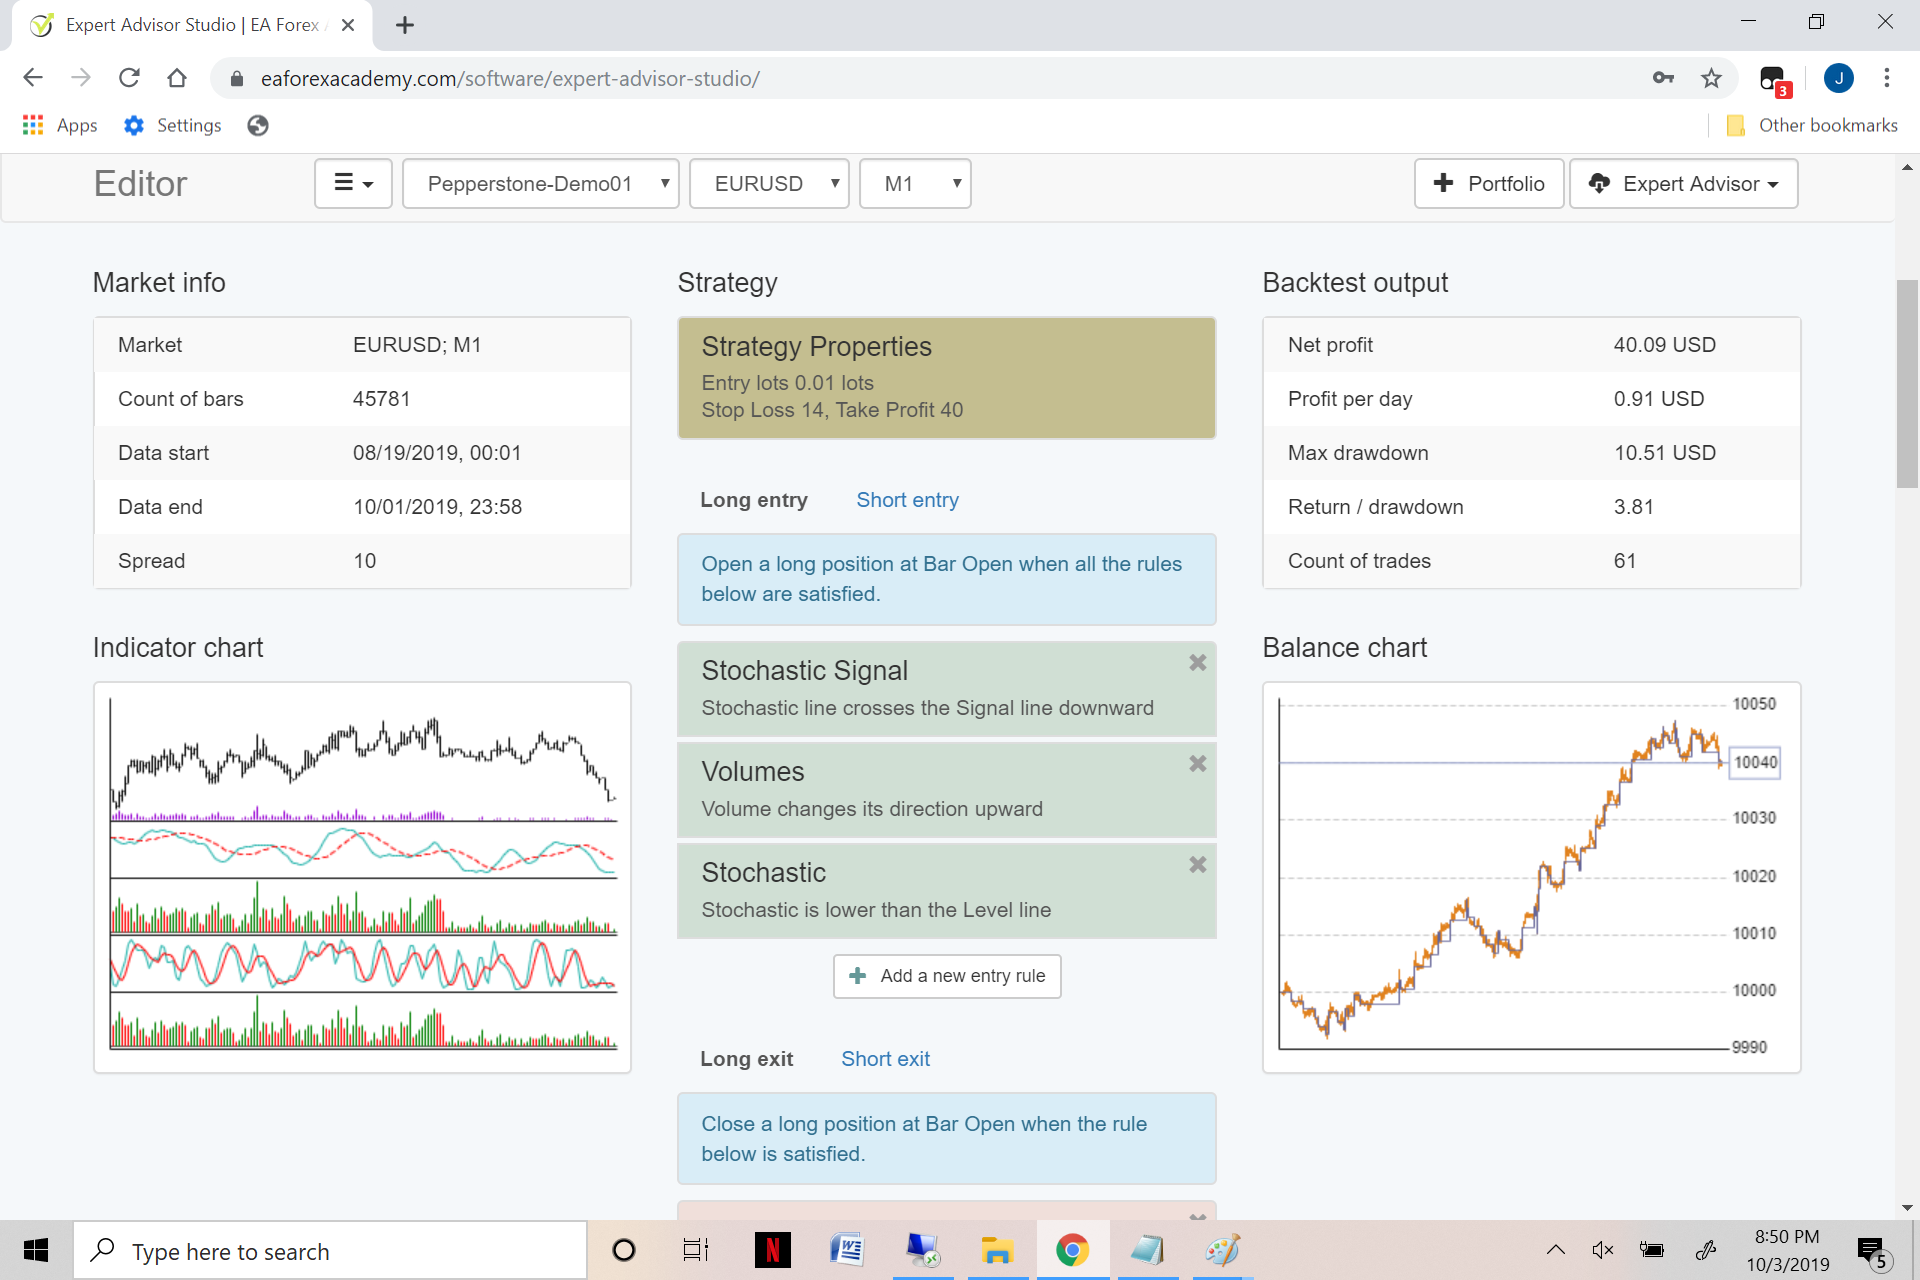
Task: Open the Apps shortcut in bookmarks bar
Action: click(x=60, y=125)
